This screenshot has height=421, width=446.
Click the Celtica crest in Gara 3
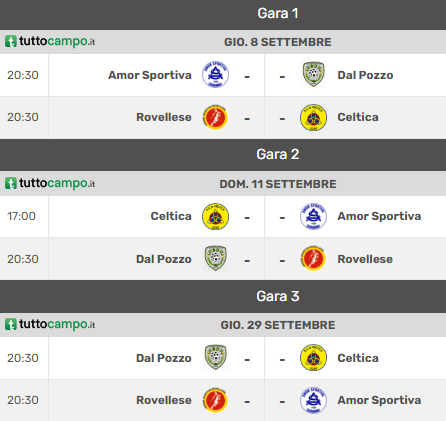point(313,358)
